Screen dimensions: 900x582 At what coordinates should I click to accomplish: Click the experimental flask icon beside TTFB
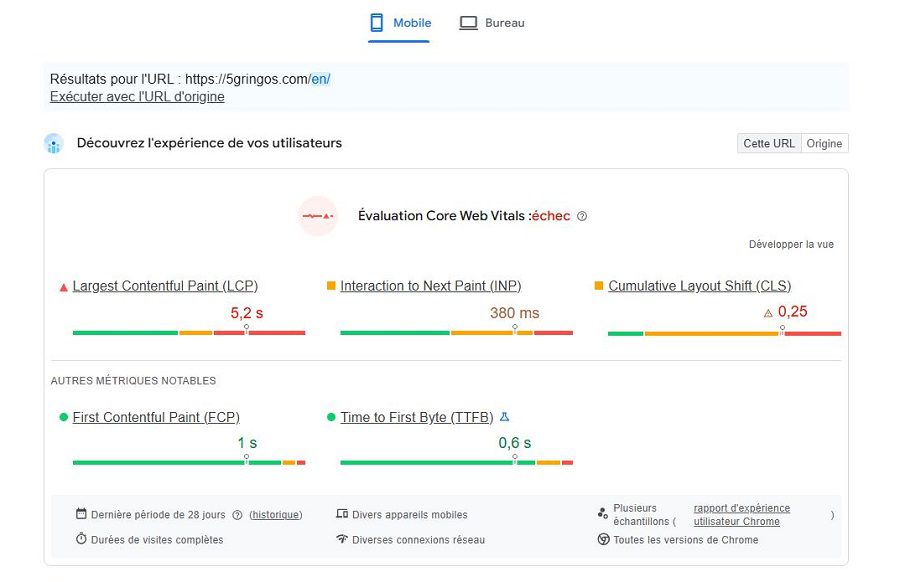[x=505, y=417]
